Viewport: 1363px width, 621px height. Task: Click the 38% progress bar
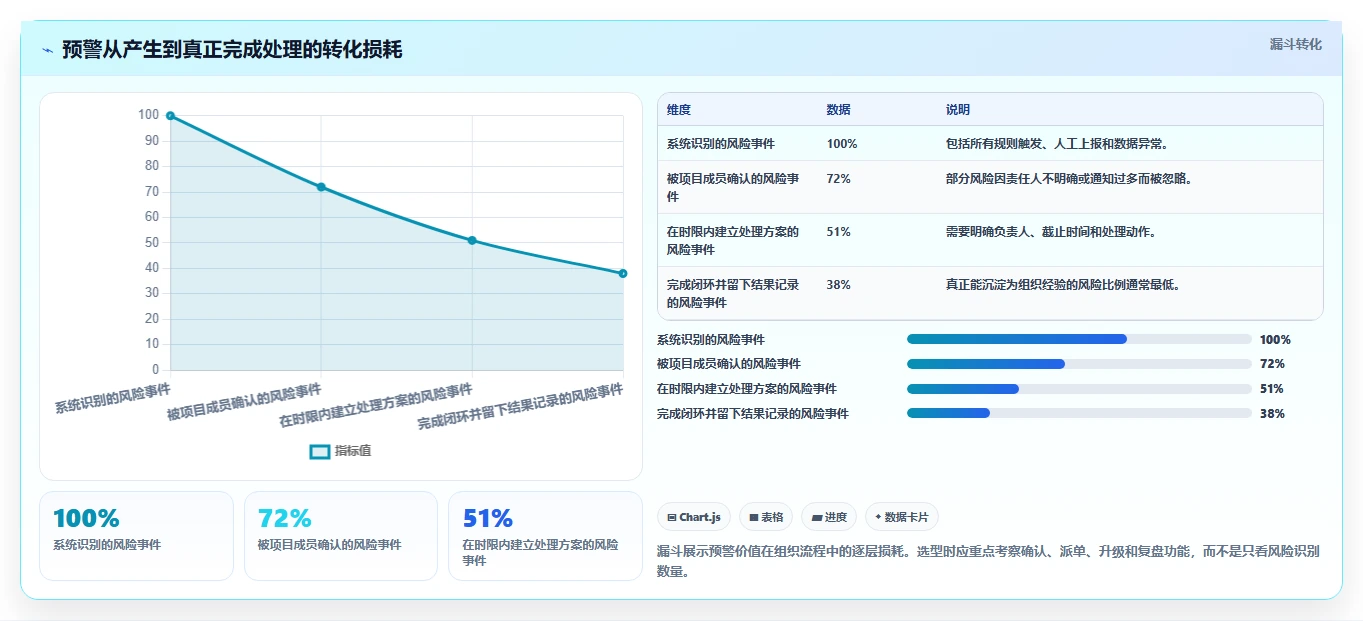point(1079,413)
